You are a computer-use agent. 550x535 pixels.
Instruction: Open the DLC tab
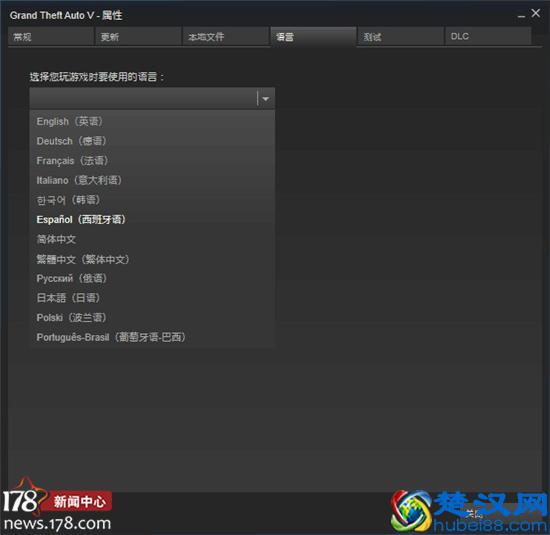click(x=488, y=36)
